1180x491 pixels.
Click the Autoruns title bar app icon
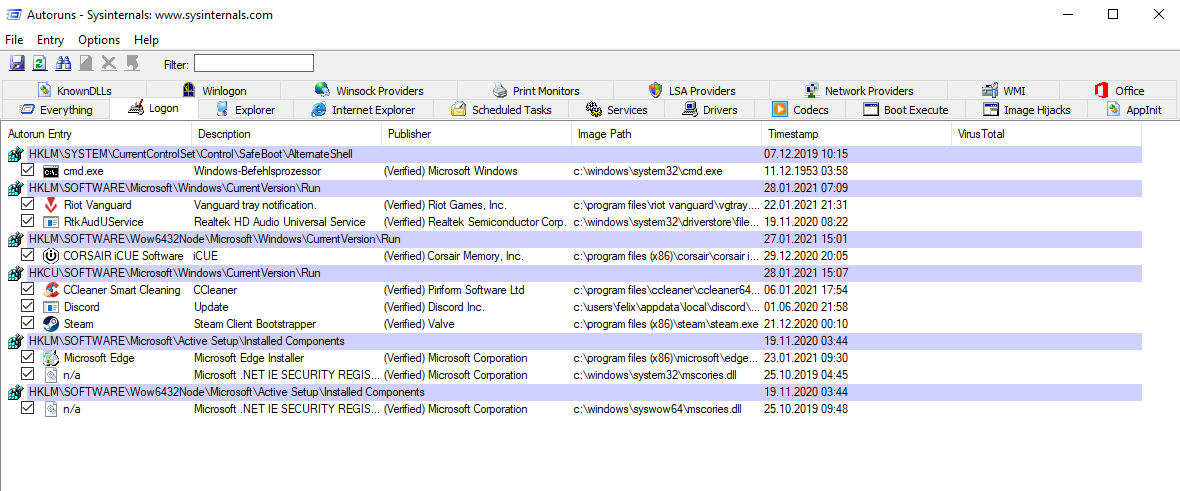(13, 14)
